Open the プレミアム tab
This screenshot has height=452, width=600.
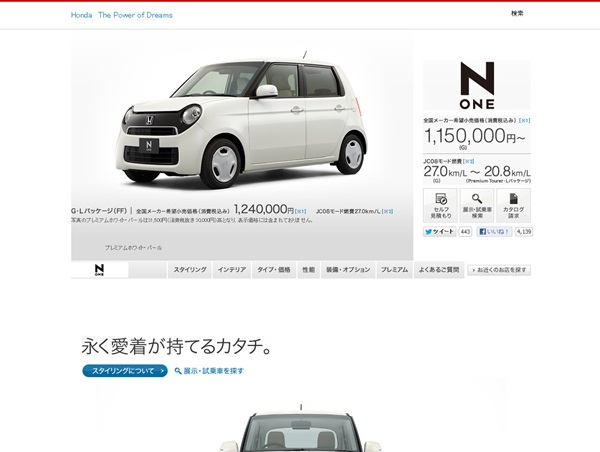click(395, 270)
